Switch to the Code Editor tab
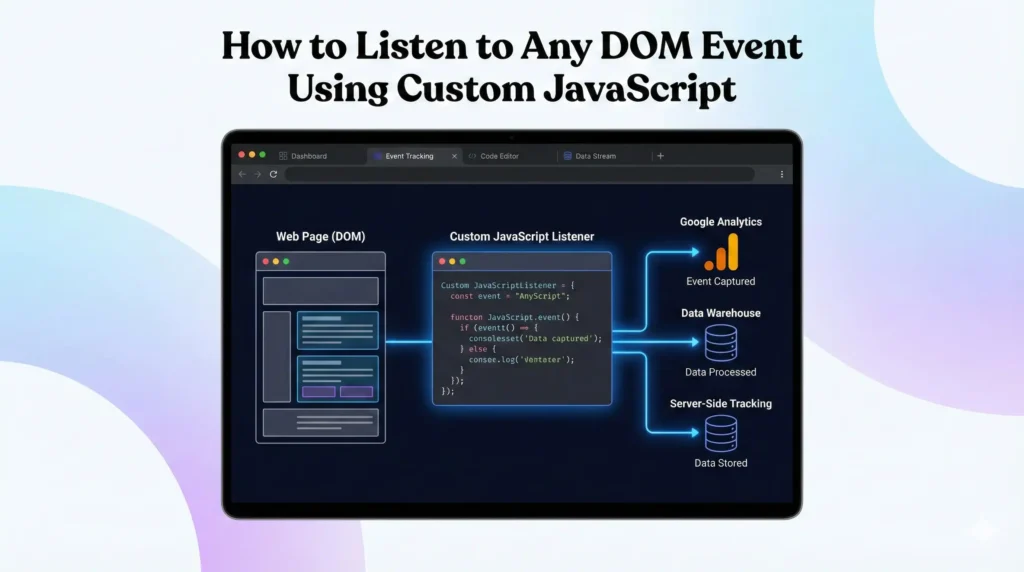This screenshot has height=572, width=1024. pos(499,156)
